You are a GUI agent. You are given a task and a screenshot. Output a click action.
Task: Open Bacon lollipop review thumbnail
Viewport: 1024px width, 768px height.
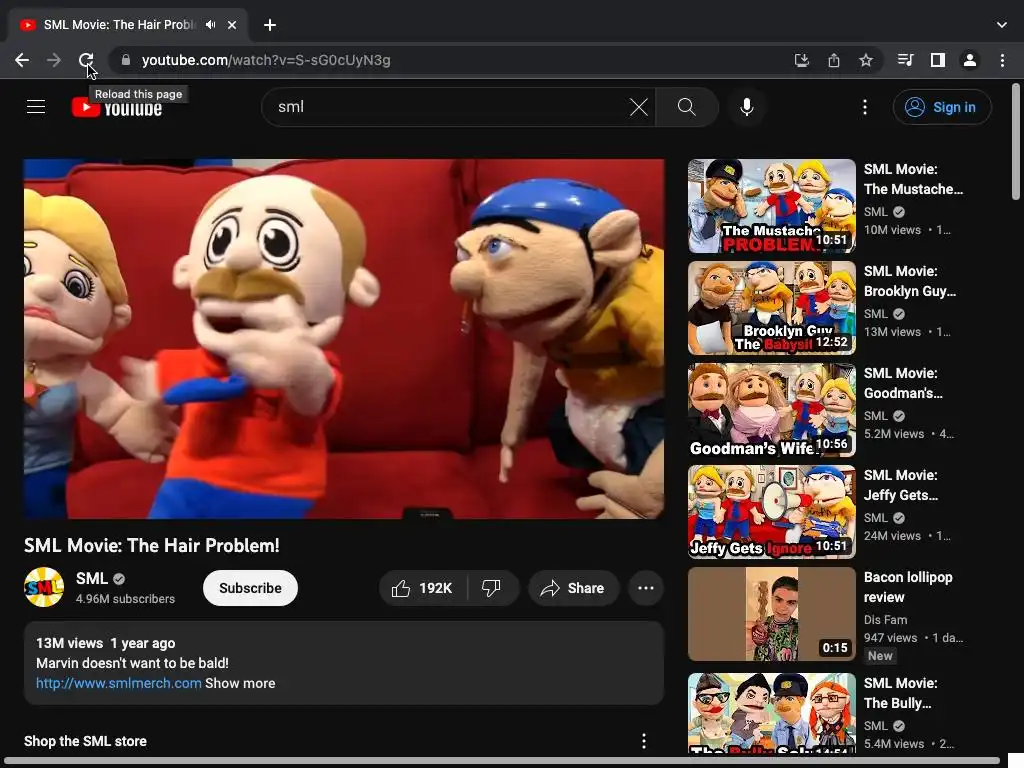(x=771, y=613)
